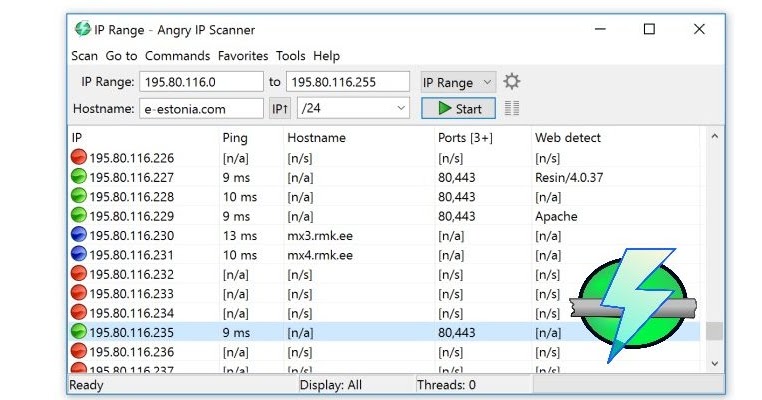Click the blue status dot for 195.80.116.231
Viewport: 762px width, 400px height.
[79, 255]
